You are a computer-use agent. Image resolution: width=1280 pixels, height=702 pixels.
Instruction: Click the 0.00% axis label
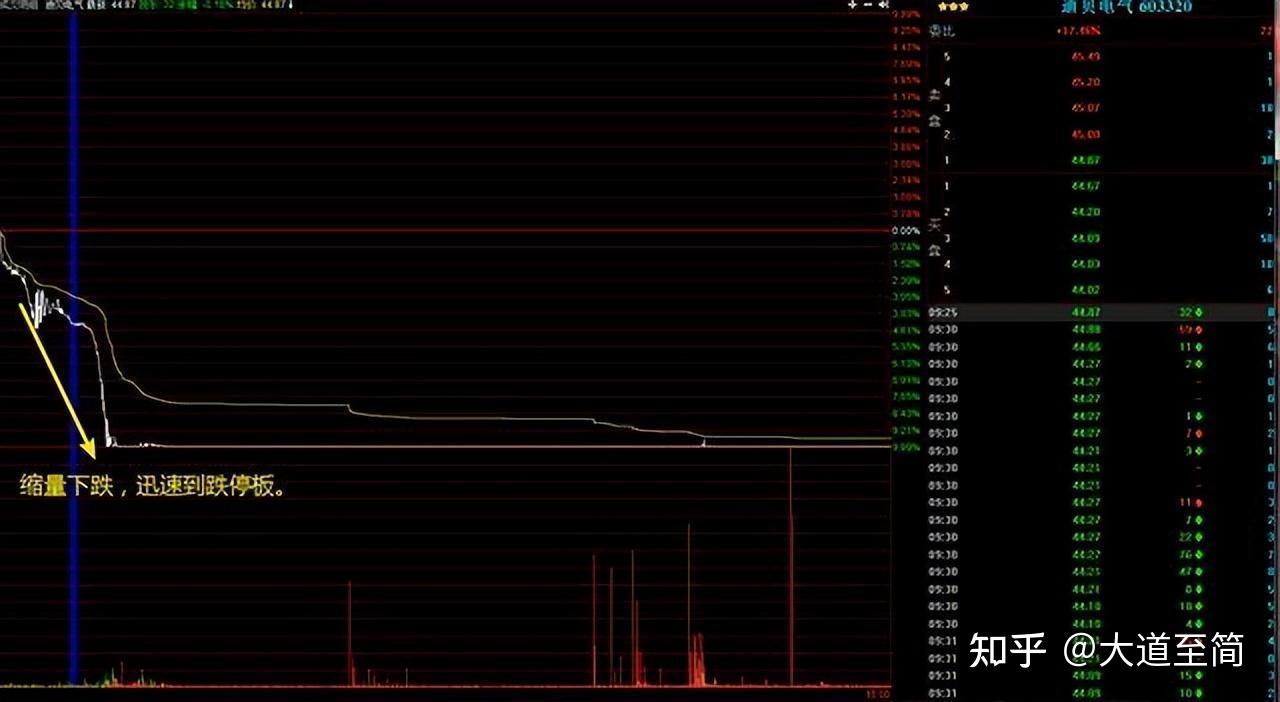point(905,231)
